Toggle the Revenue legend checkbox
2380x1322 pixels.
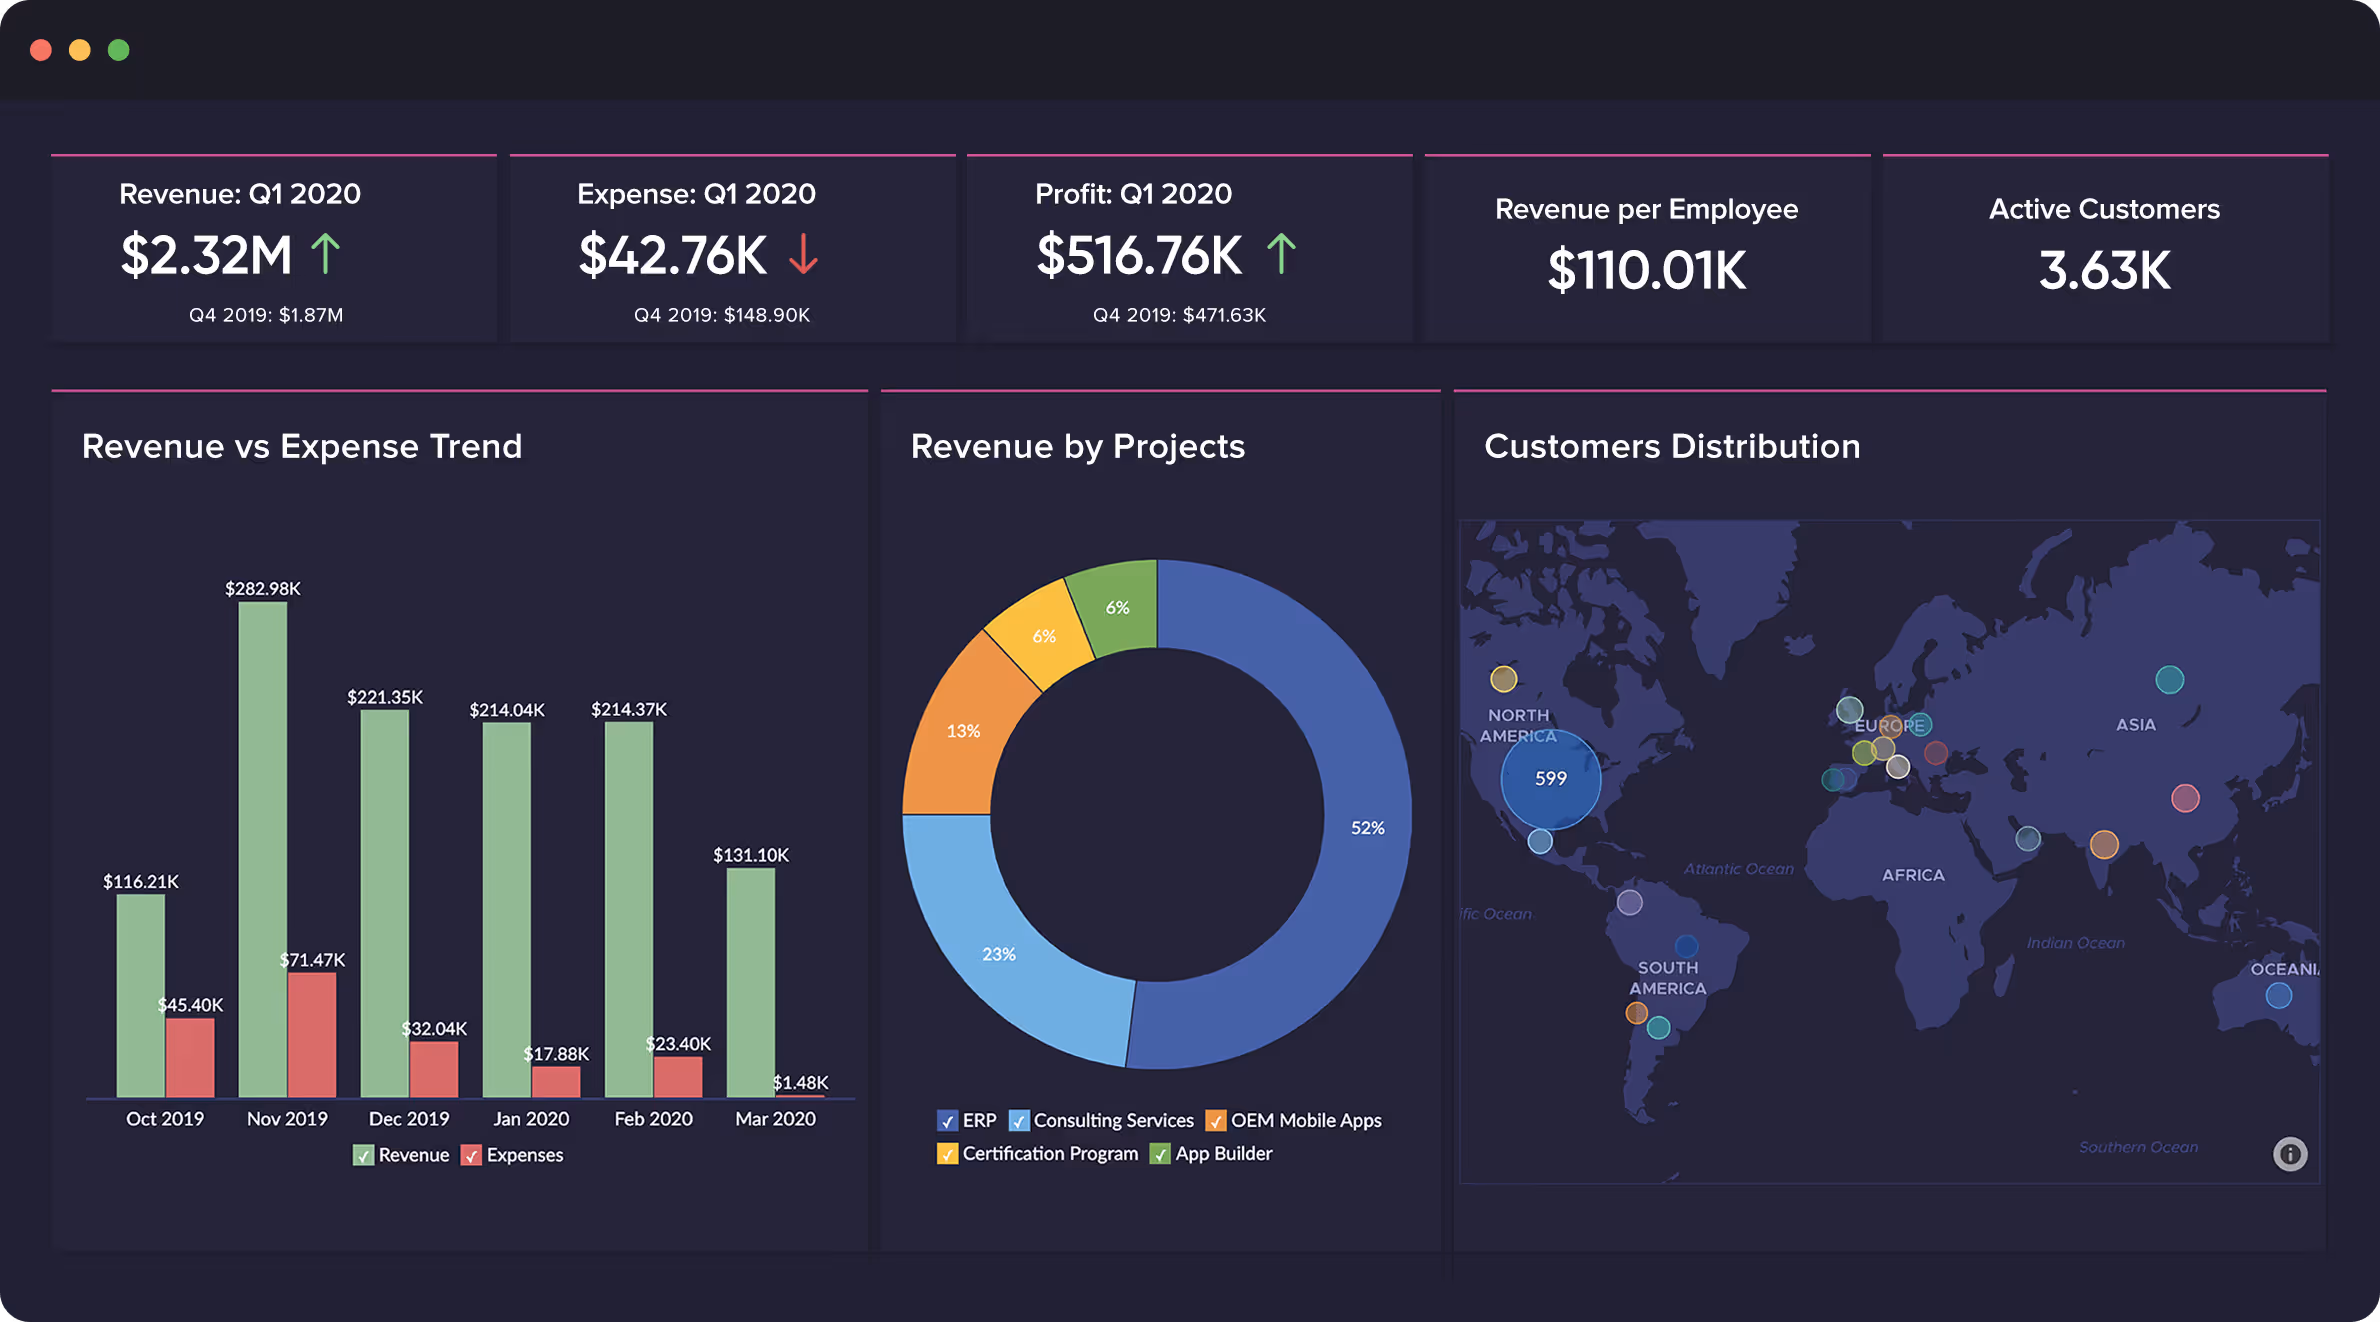364,1155
